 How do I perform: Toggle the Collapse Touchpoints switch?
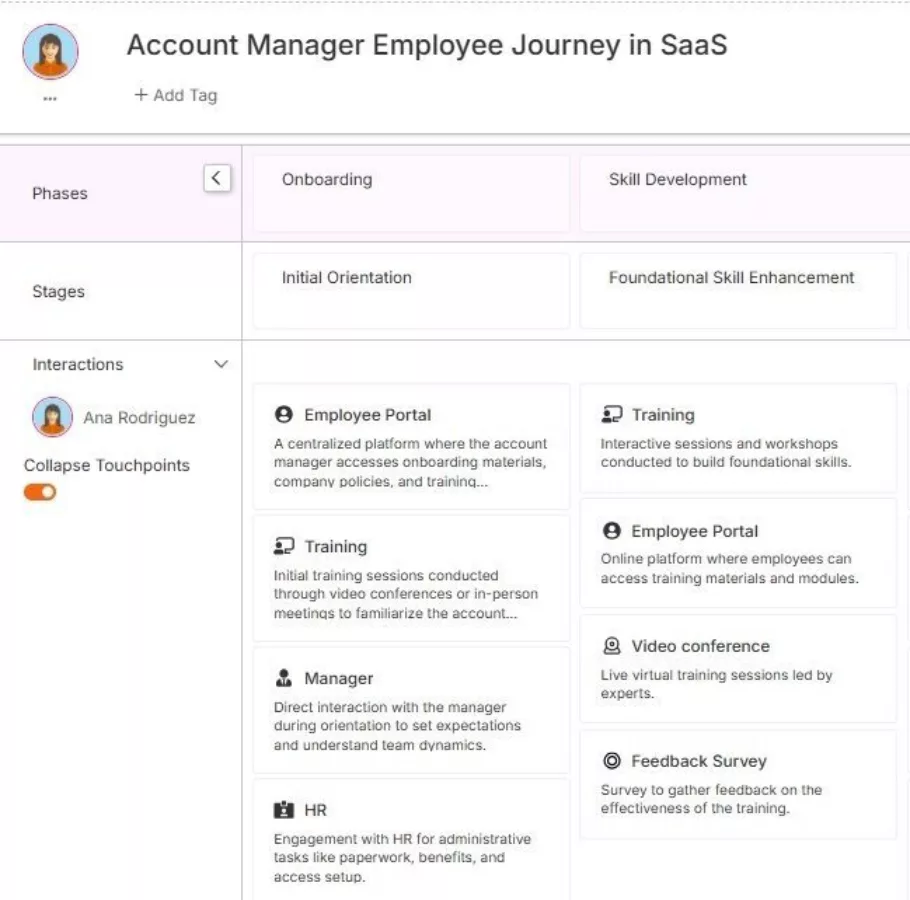[40, 492]
